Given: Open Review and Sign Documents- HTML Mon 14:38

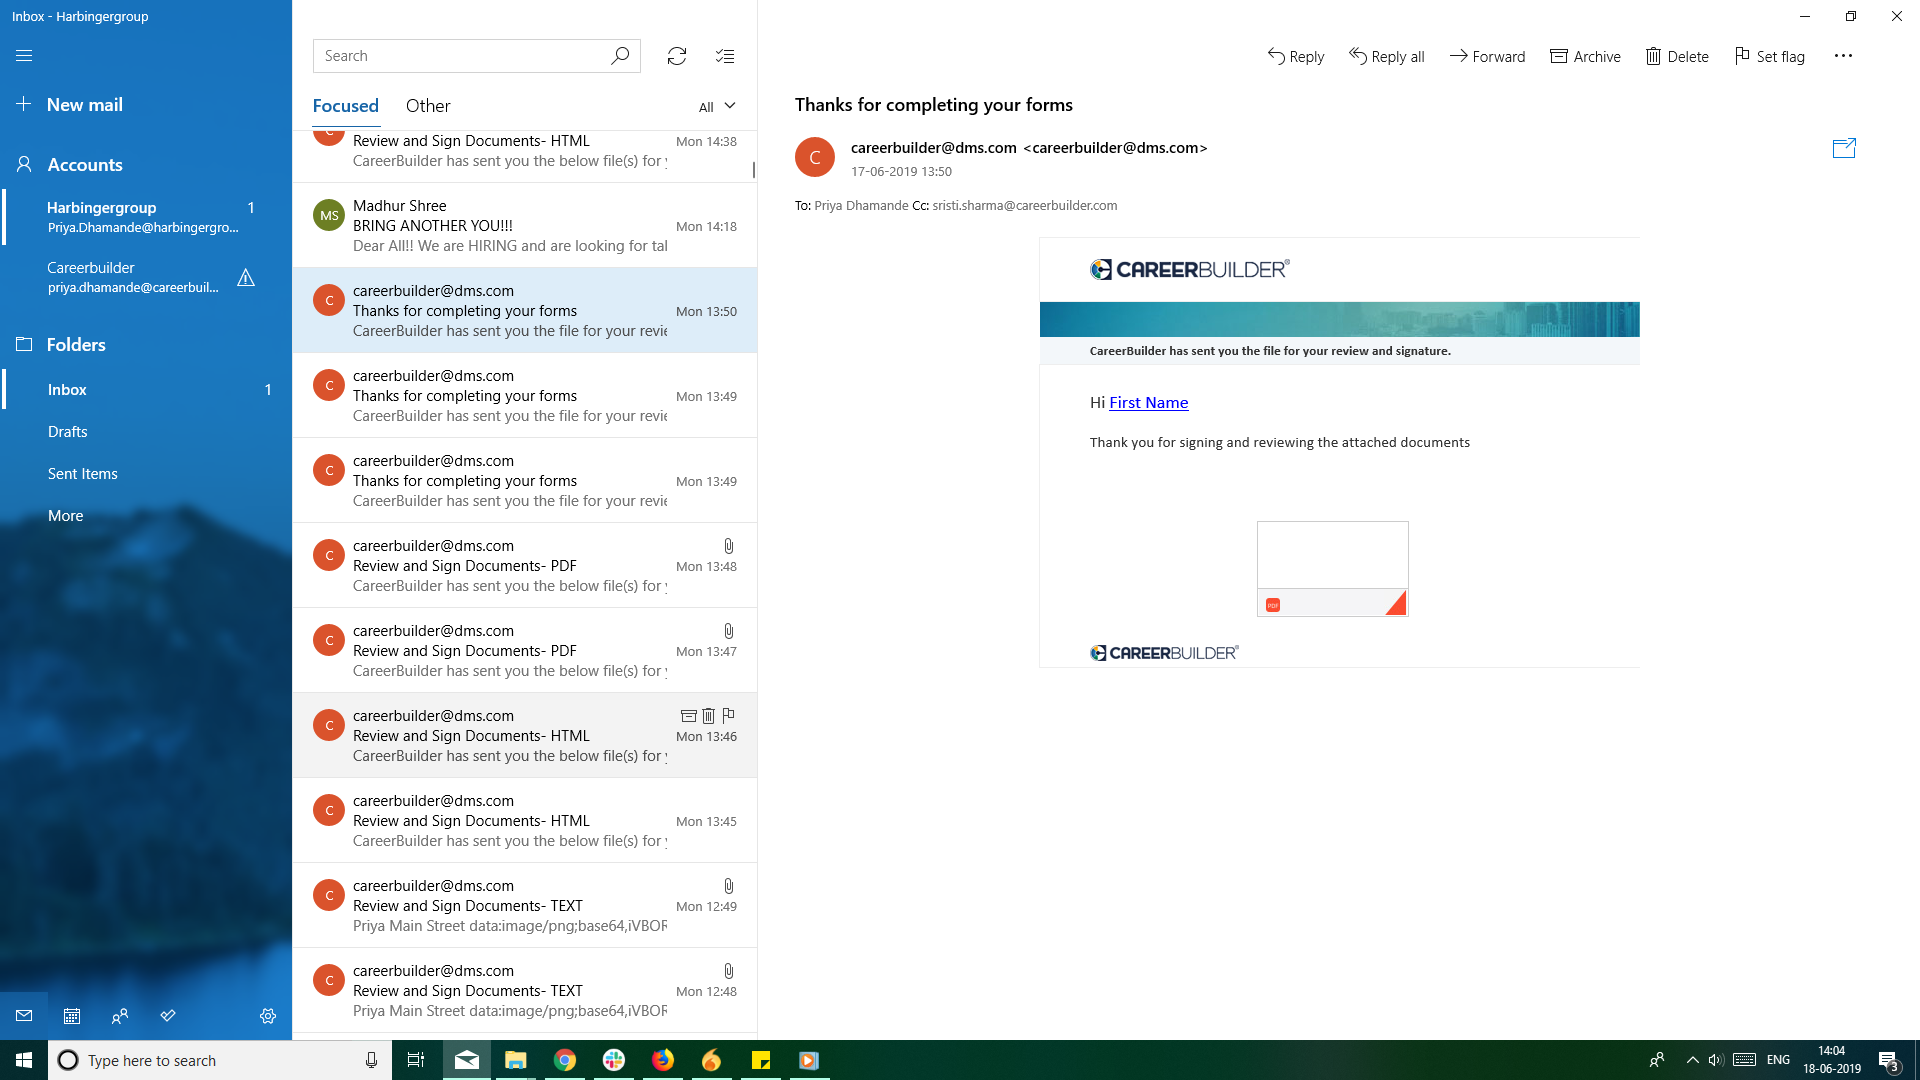Looking at the screenshot, I should pos(525,155).
